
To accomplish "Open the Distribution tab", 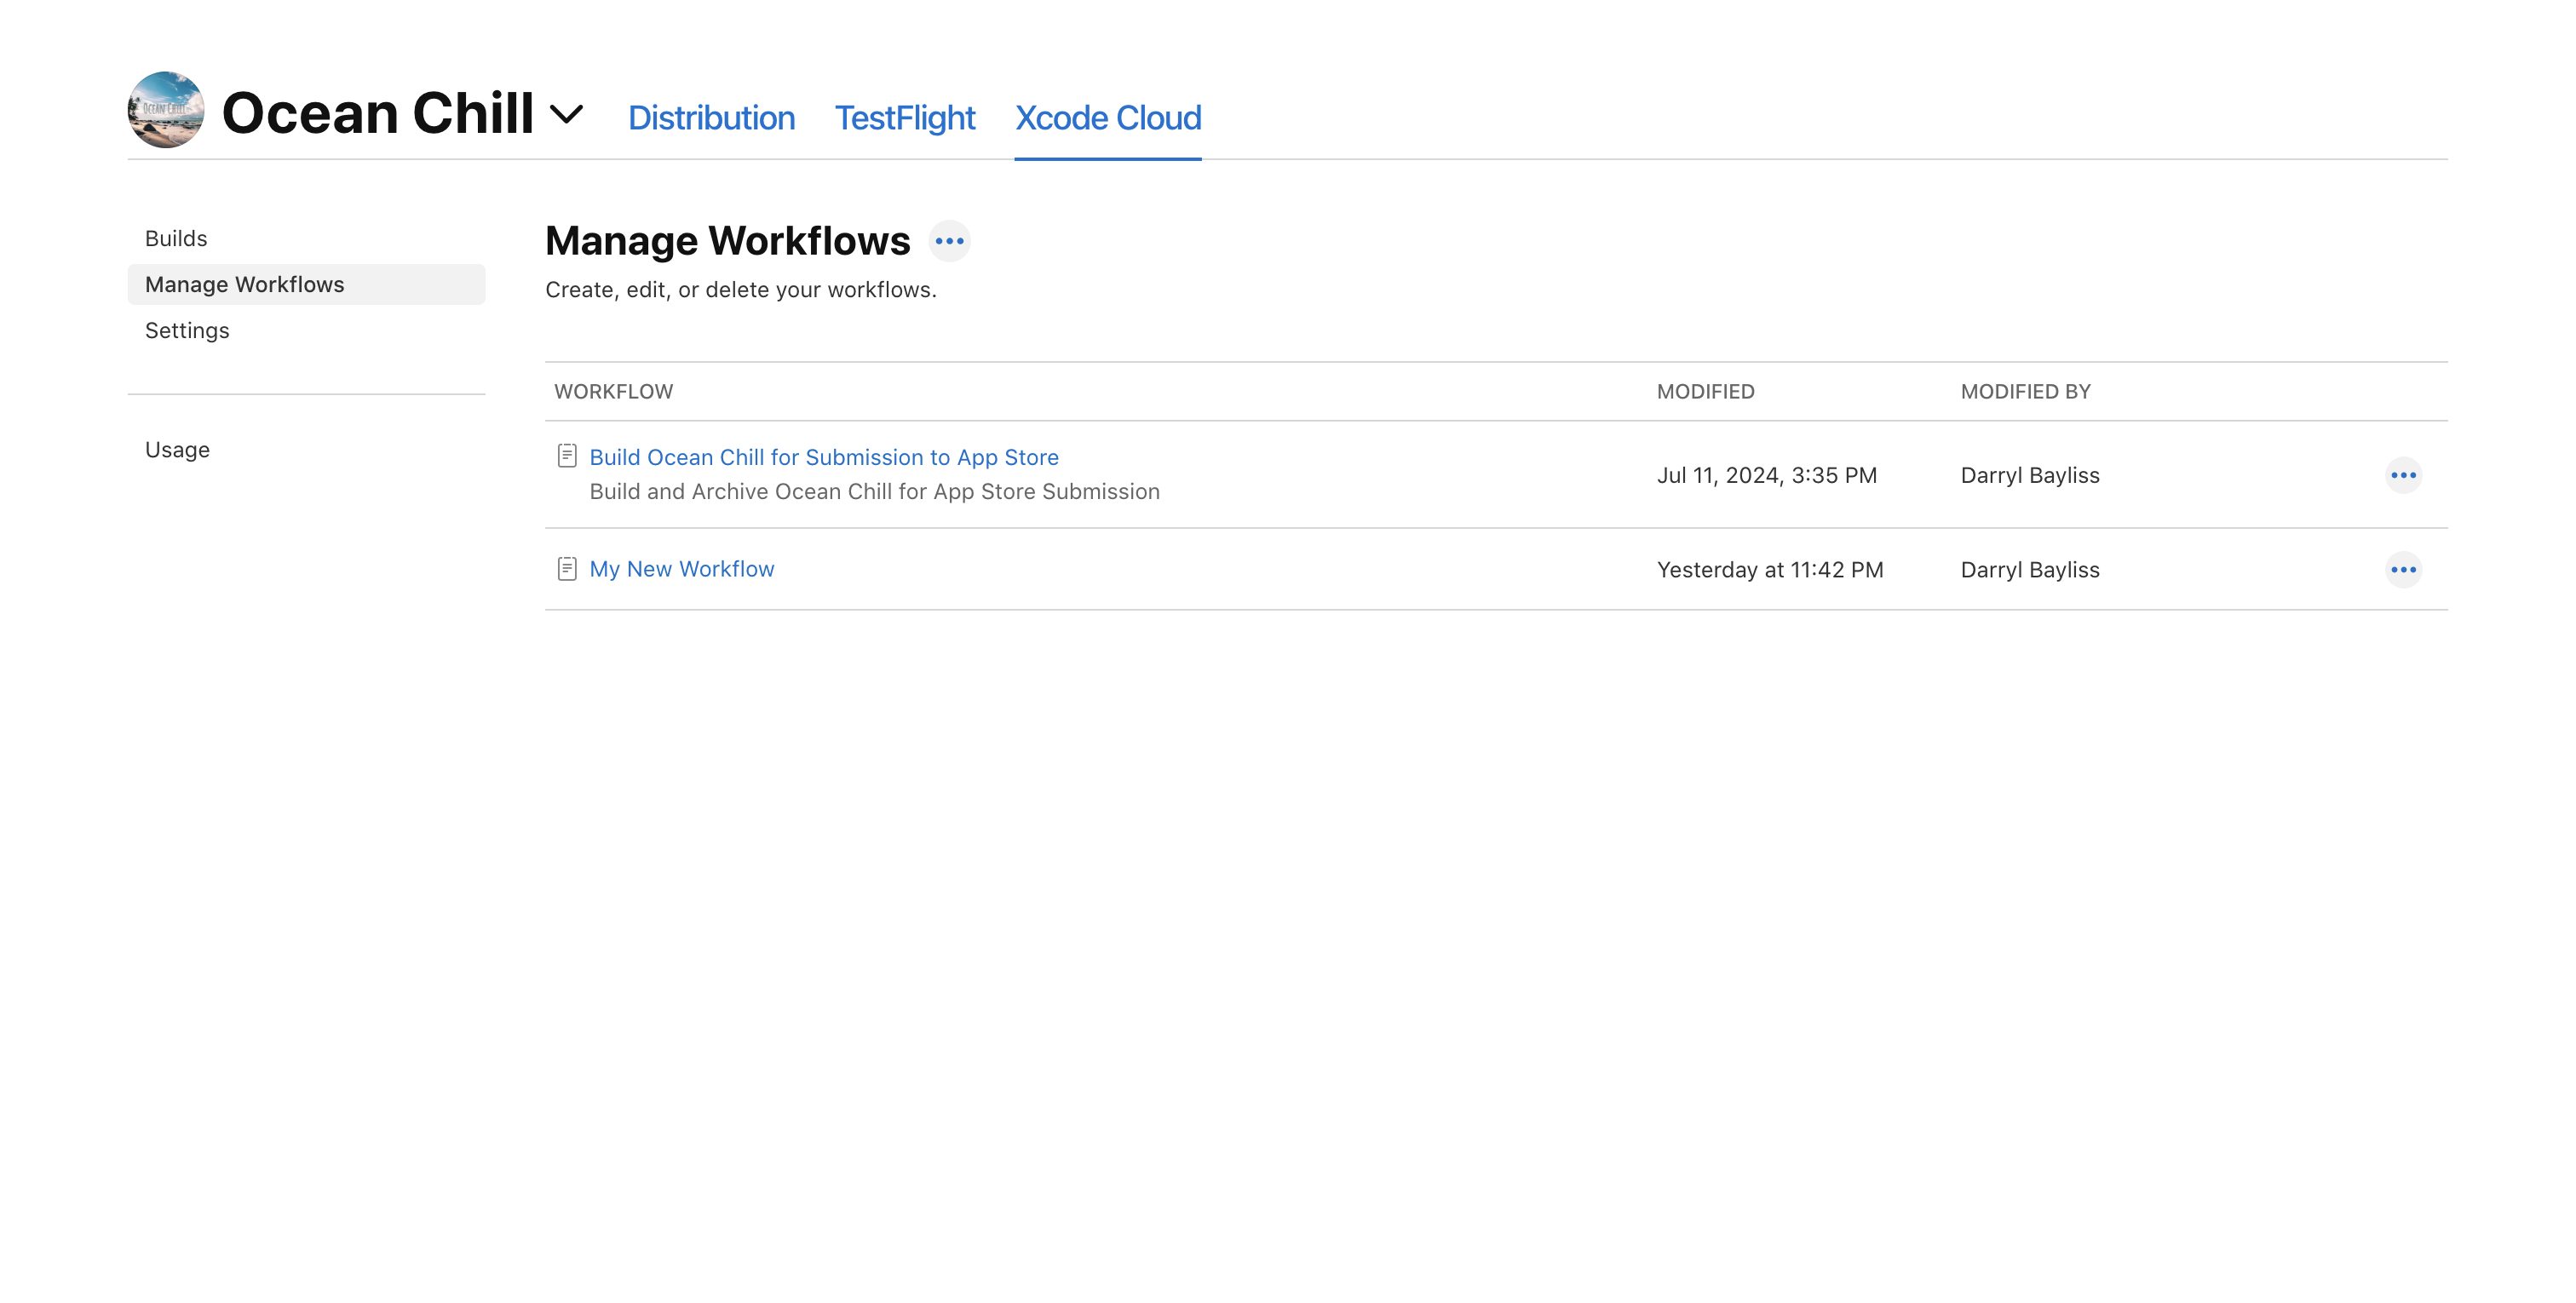I will click(x=711, y=118).
